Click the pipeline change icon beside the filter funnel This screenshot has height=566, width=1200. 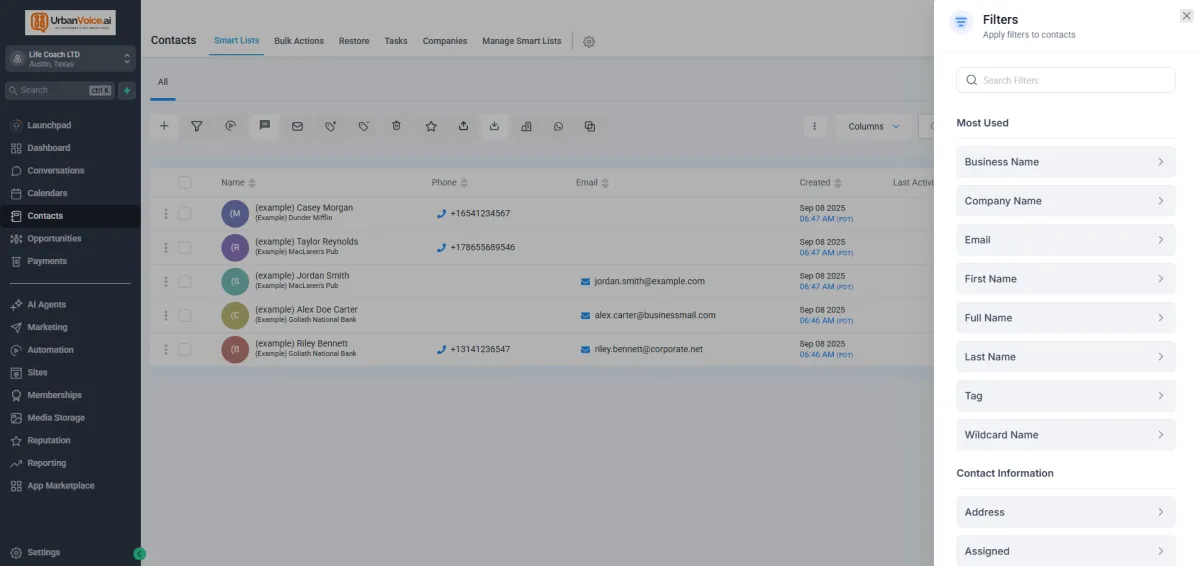pos(230,126)
